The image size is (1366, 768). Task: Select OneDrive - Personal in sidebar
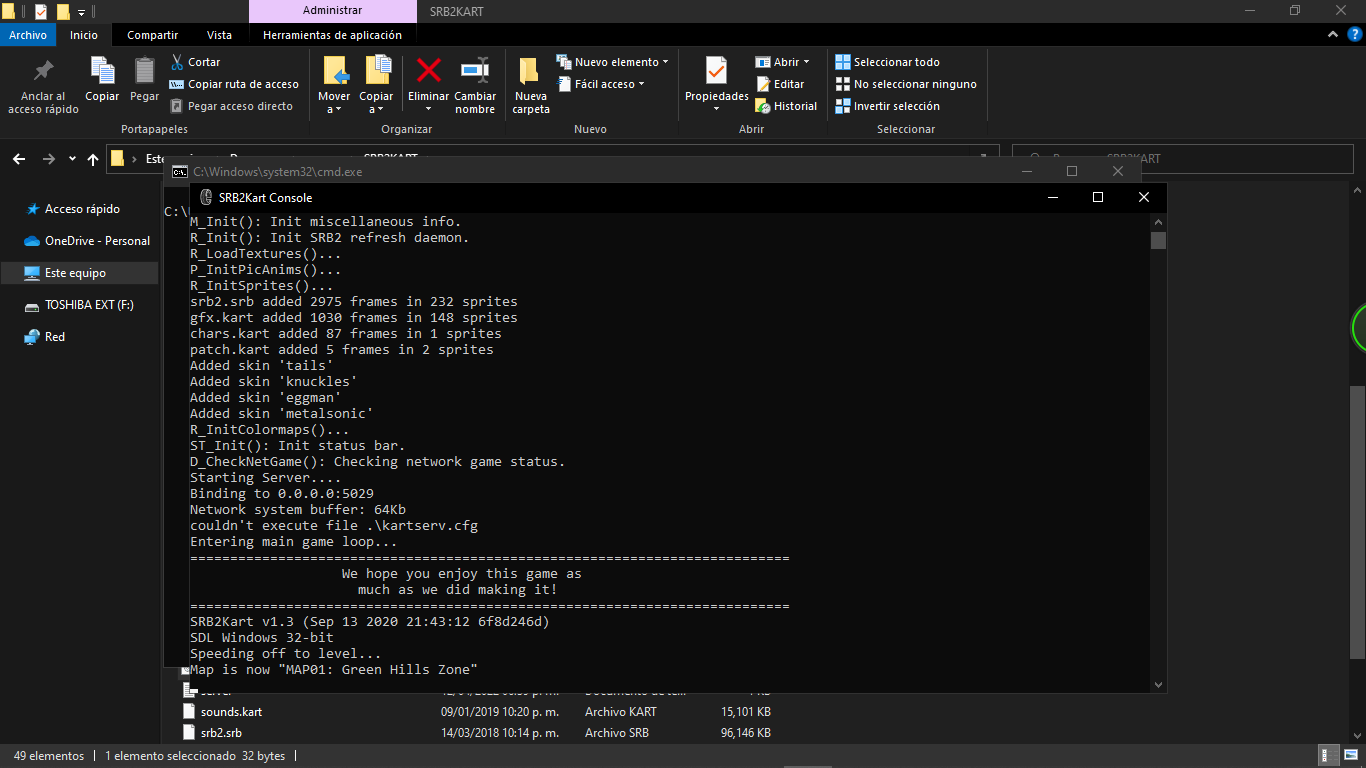(x=97, y=241)
